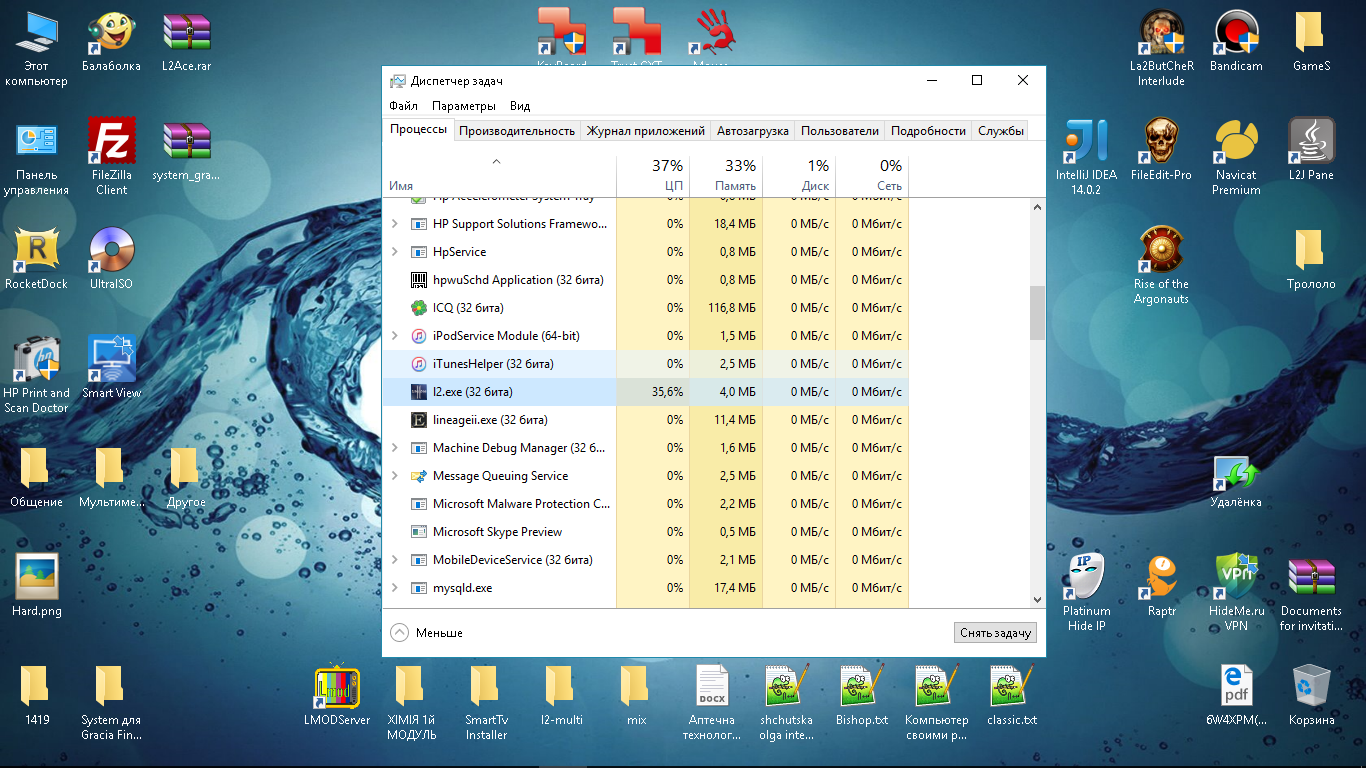Select the Navicat Premium shortcut
This screenshot has height=768, width=1366.
pos(1236,157)
